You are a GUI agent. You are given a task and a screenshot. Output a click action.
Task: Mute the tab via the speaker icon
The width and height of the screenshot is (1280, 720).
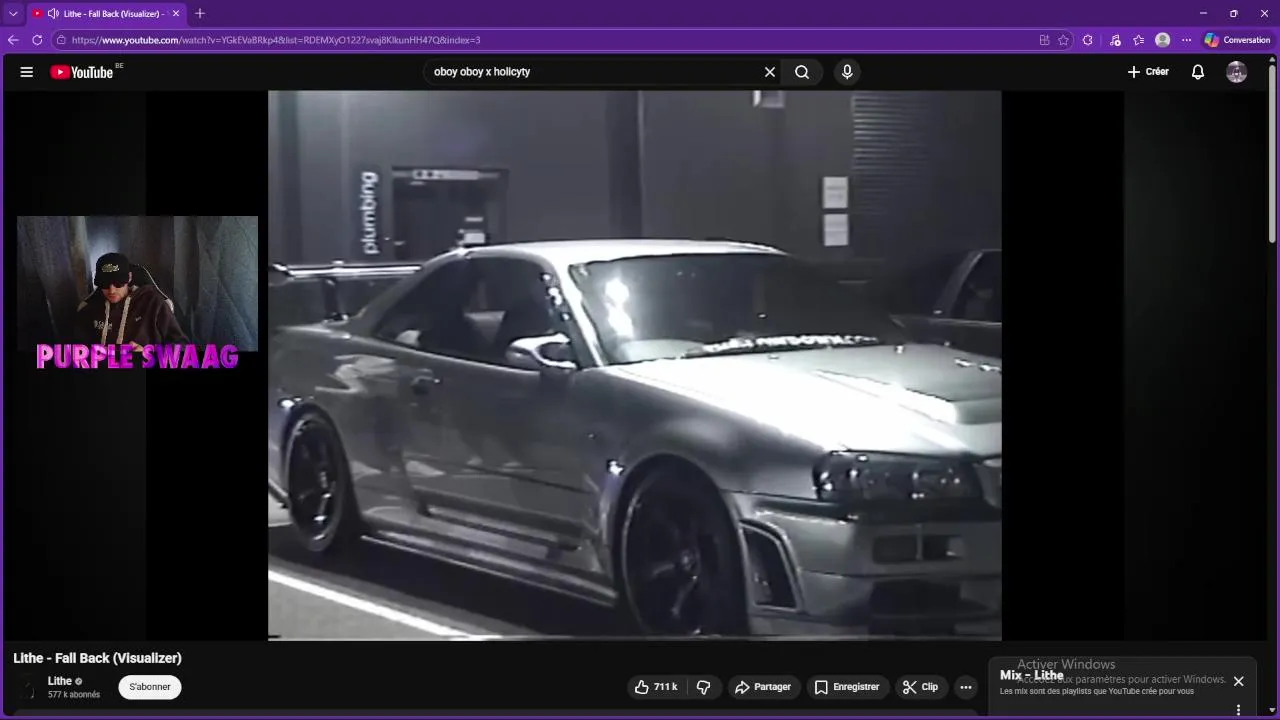pos(53,13)
